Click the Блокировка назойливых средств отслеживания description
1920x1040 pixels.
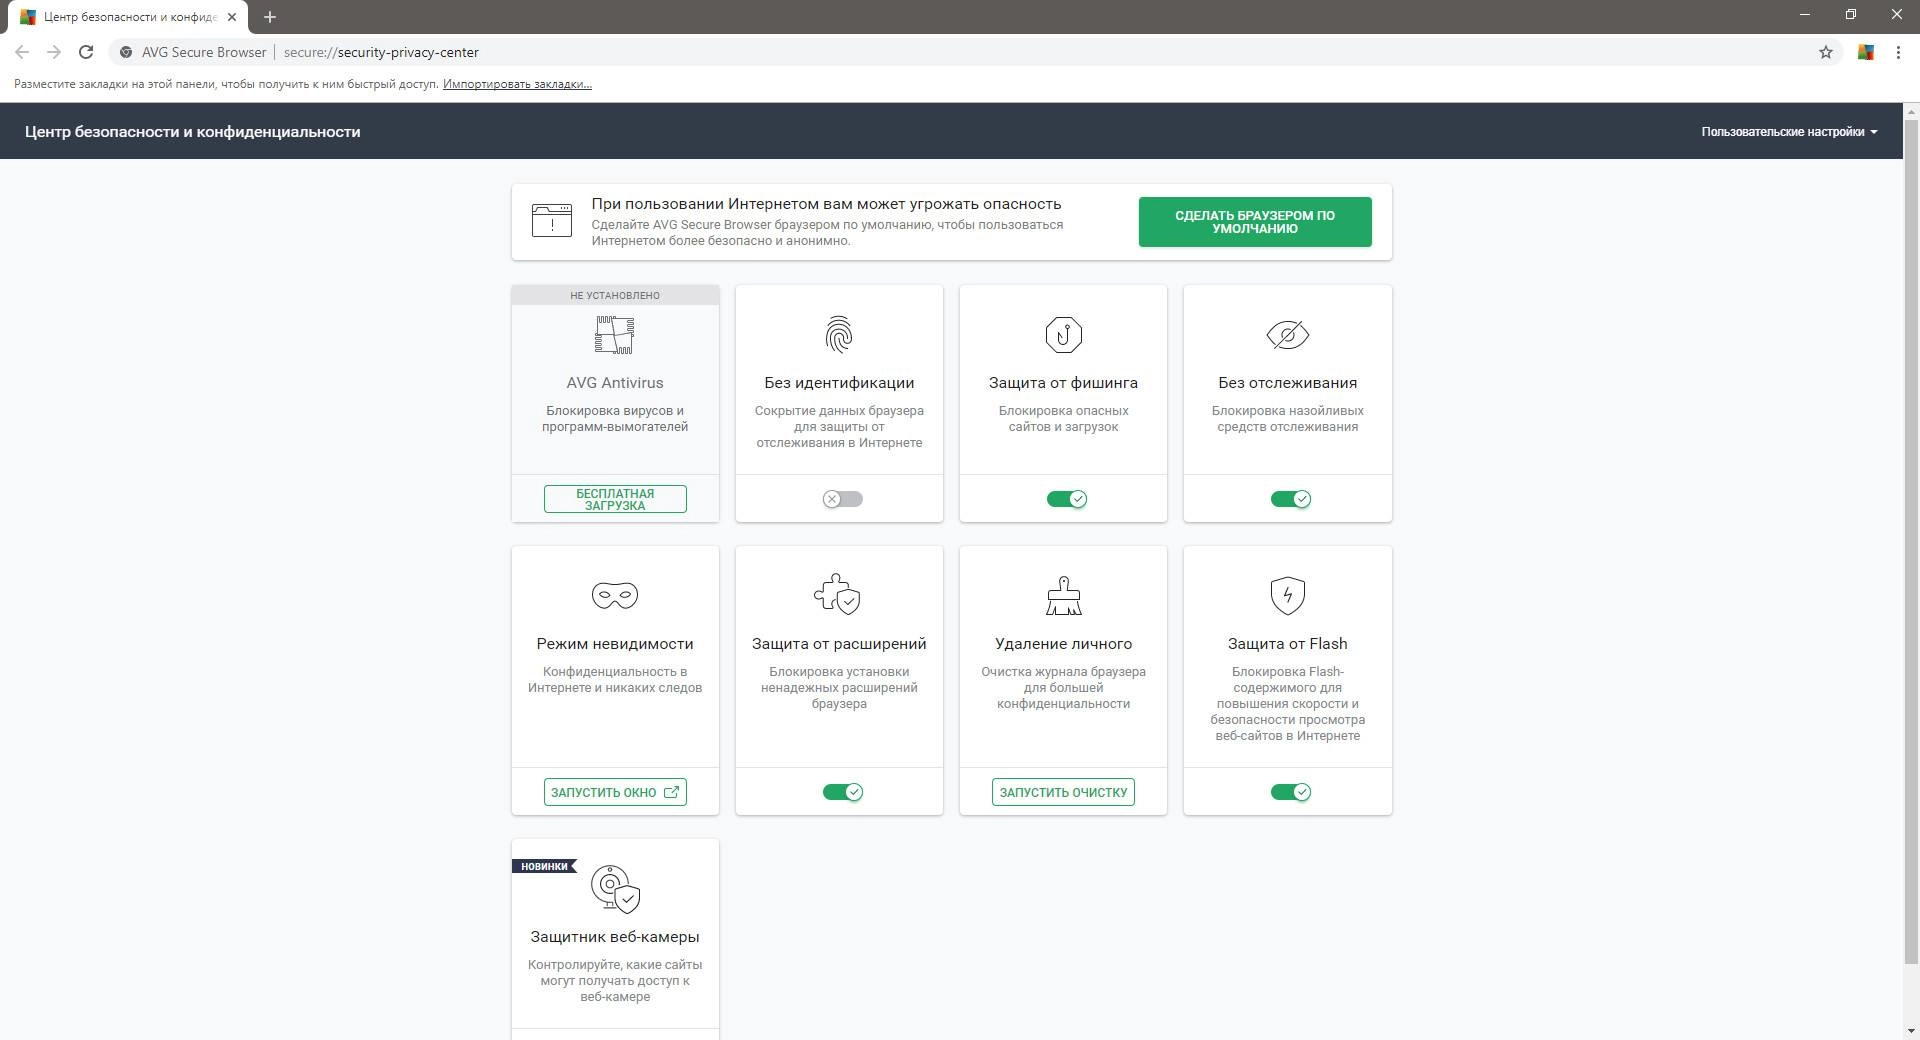(1287, 419)
